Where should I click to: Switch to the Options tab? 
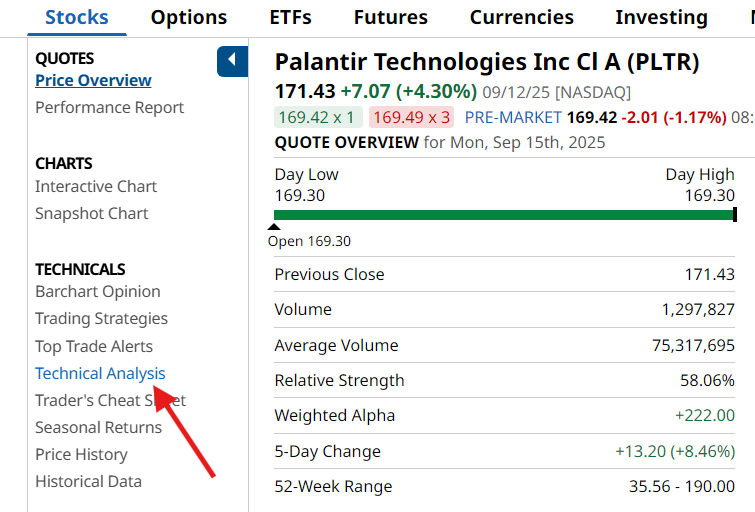click(x=189, y=17)
